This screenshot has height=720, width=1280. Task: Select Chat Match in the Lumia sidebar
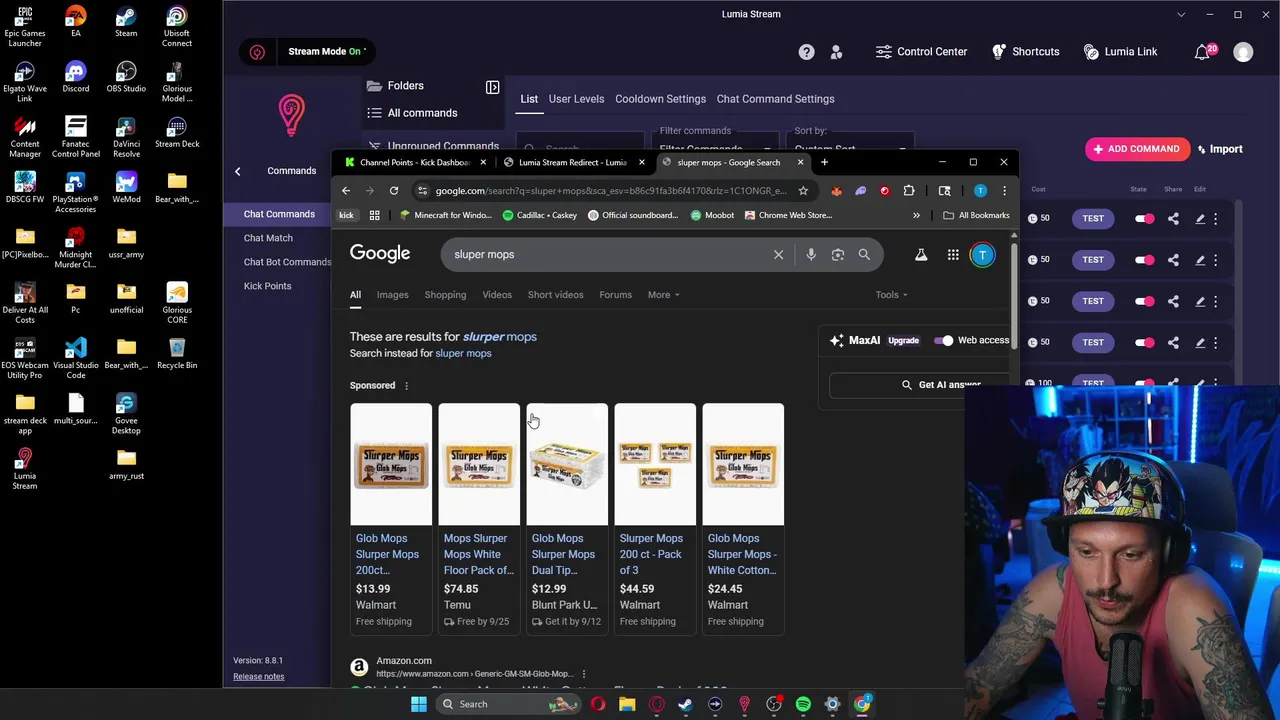click(x=268, y=238)
